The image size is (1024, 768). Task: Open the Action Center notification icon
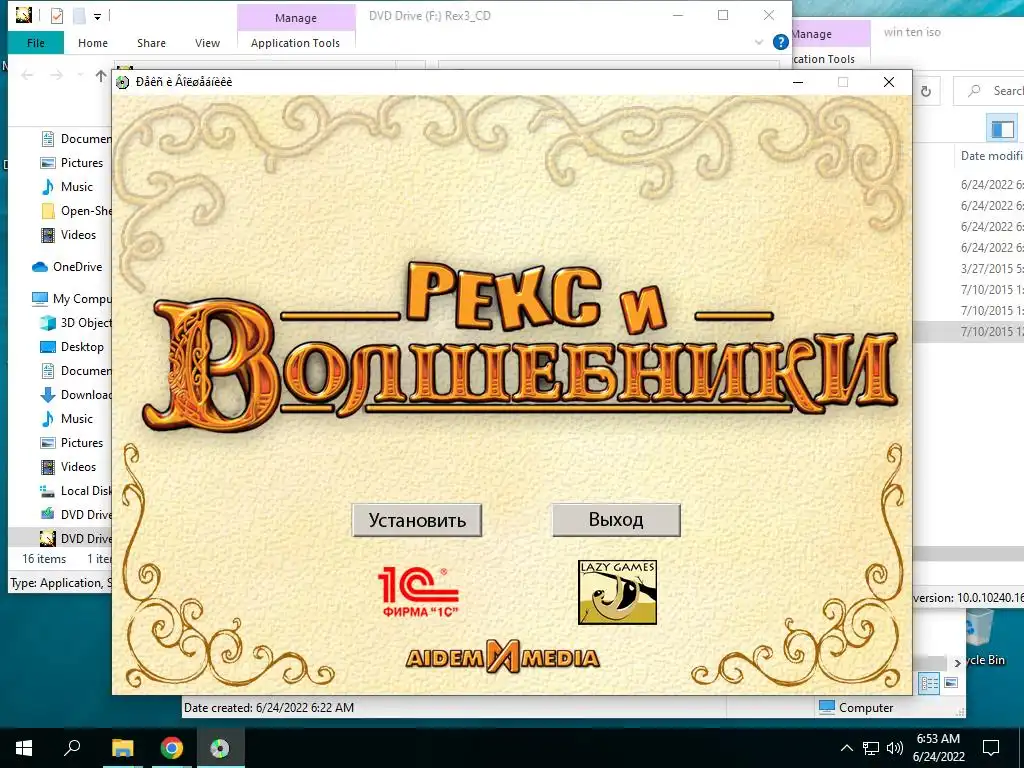(x=991, y=748)
